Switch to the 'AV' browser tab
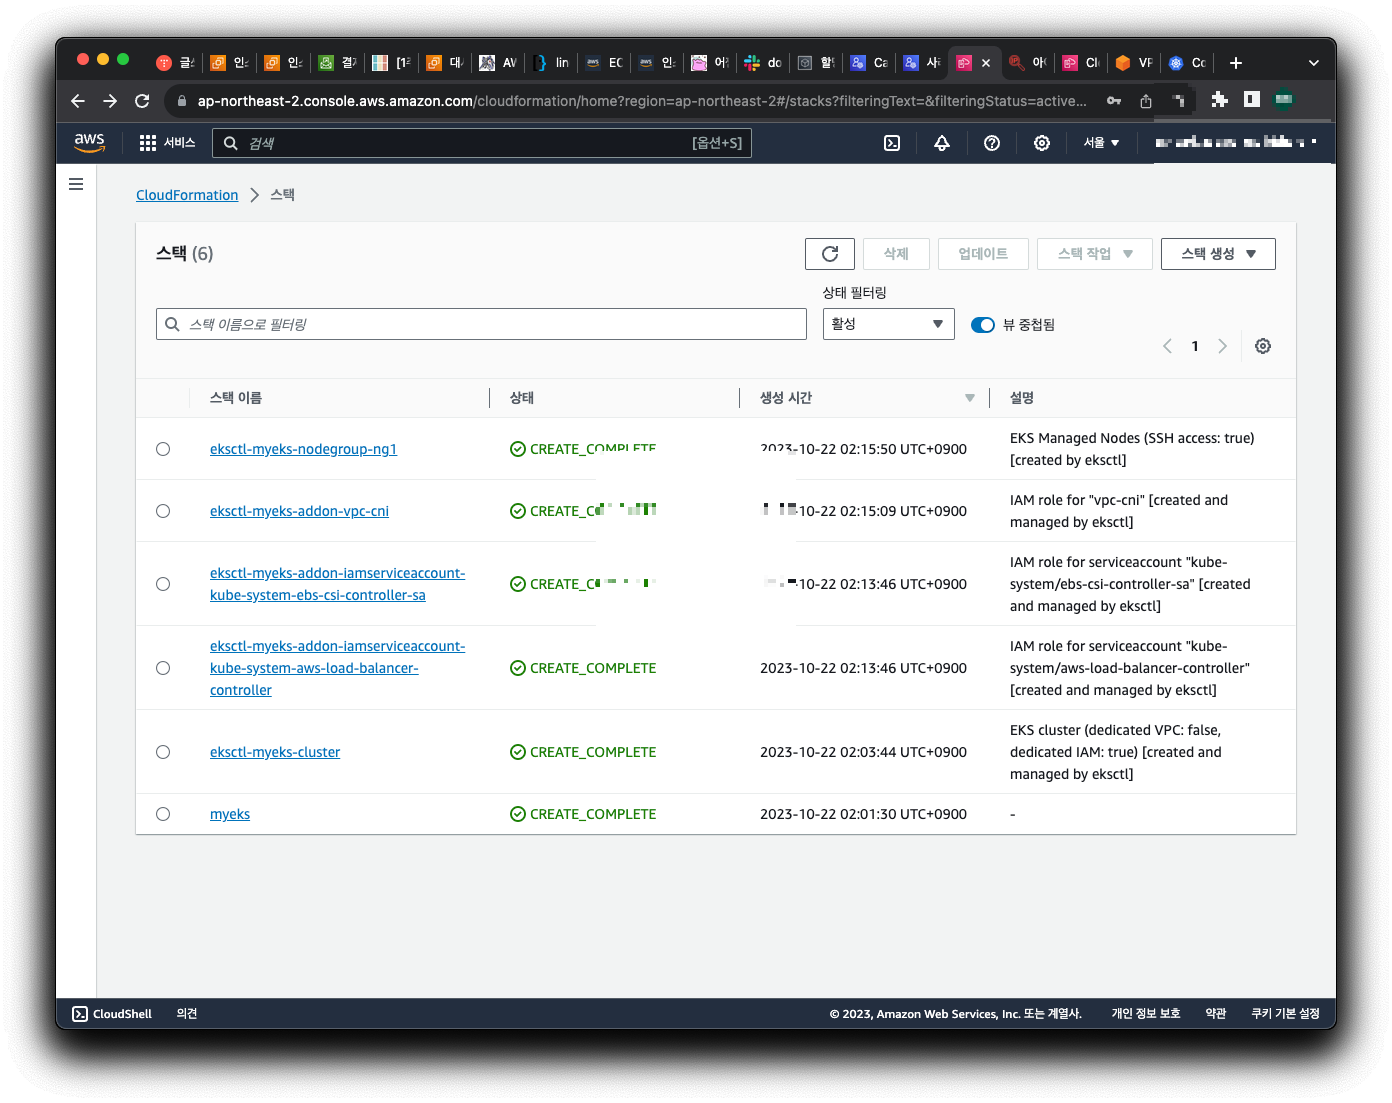The height and width of the screenshot is (1103, 1392). (497, 63)
